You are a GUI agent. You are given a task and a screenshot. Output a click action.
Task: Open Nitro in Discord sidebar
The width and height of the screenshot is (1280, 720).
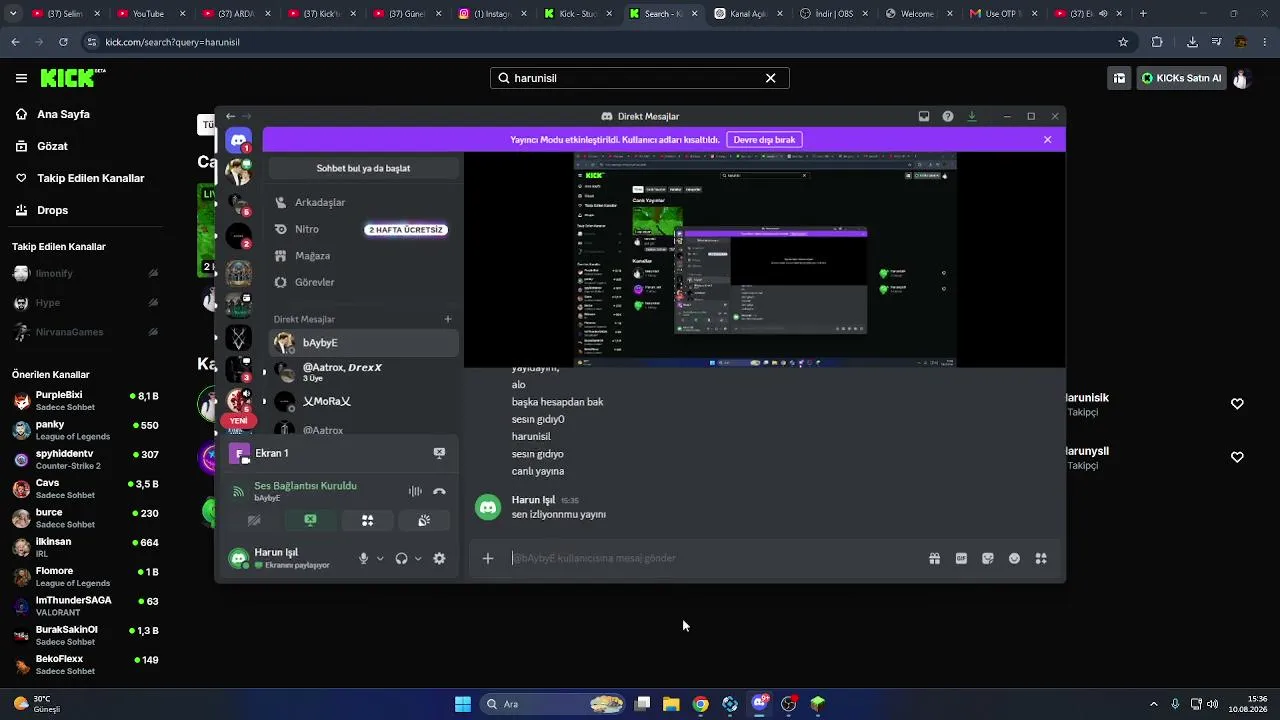pyautogui.click(x=364, y=229)
